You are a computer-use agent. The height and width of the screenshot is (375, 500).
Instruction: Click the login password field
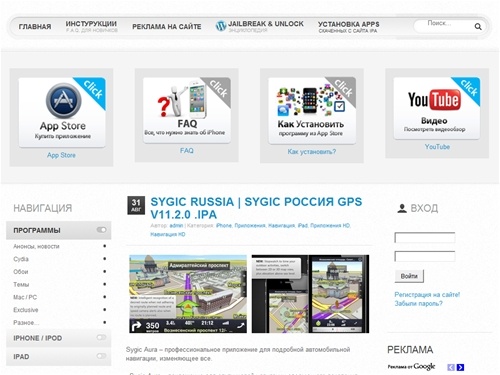pyautogui.click(x=425, y=256)
